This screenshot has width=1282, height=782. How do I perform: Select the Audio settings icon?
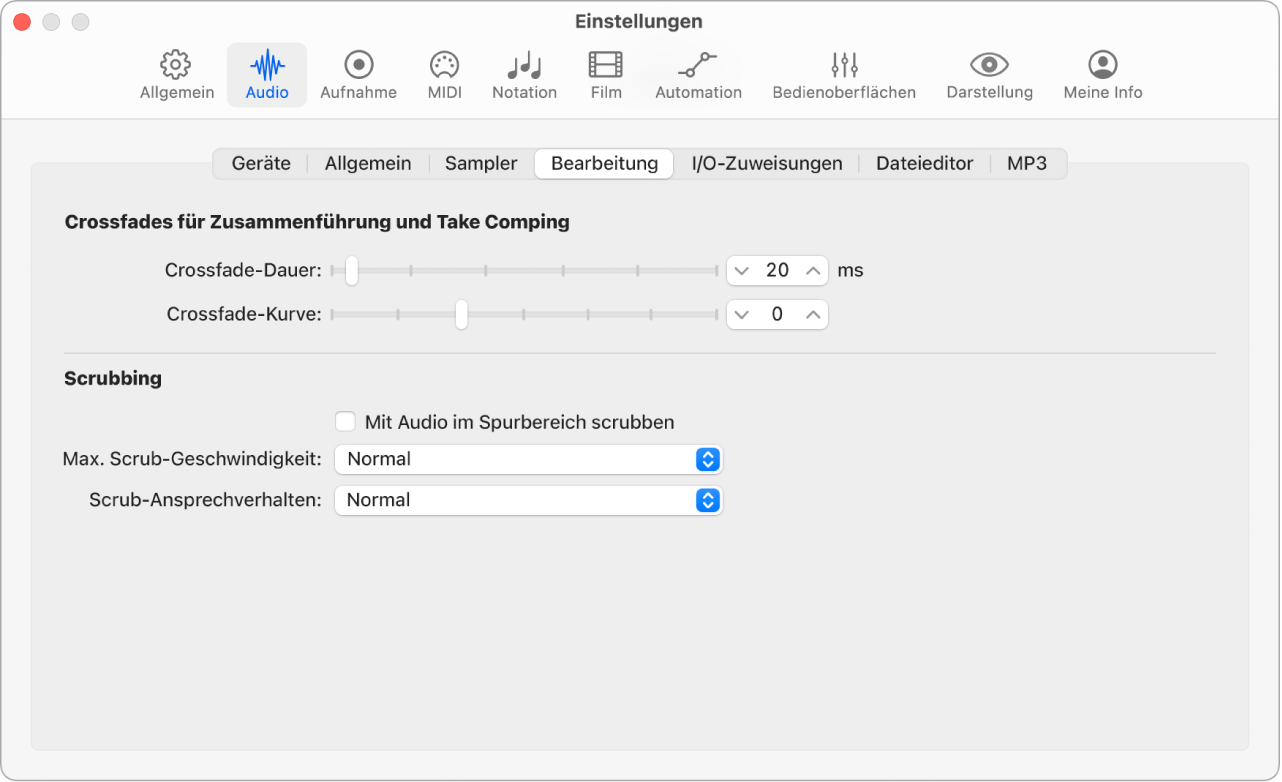pos(266,74)
